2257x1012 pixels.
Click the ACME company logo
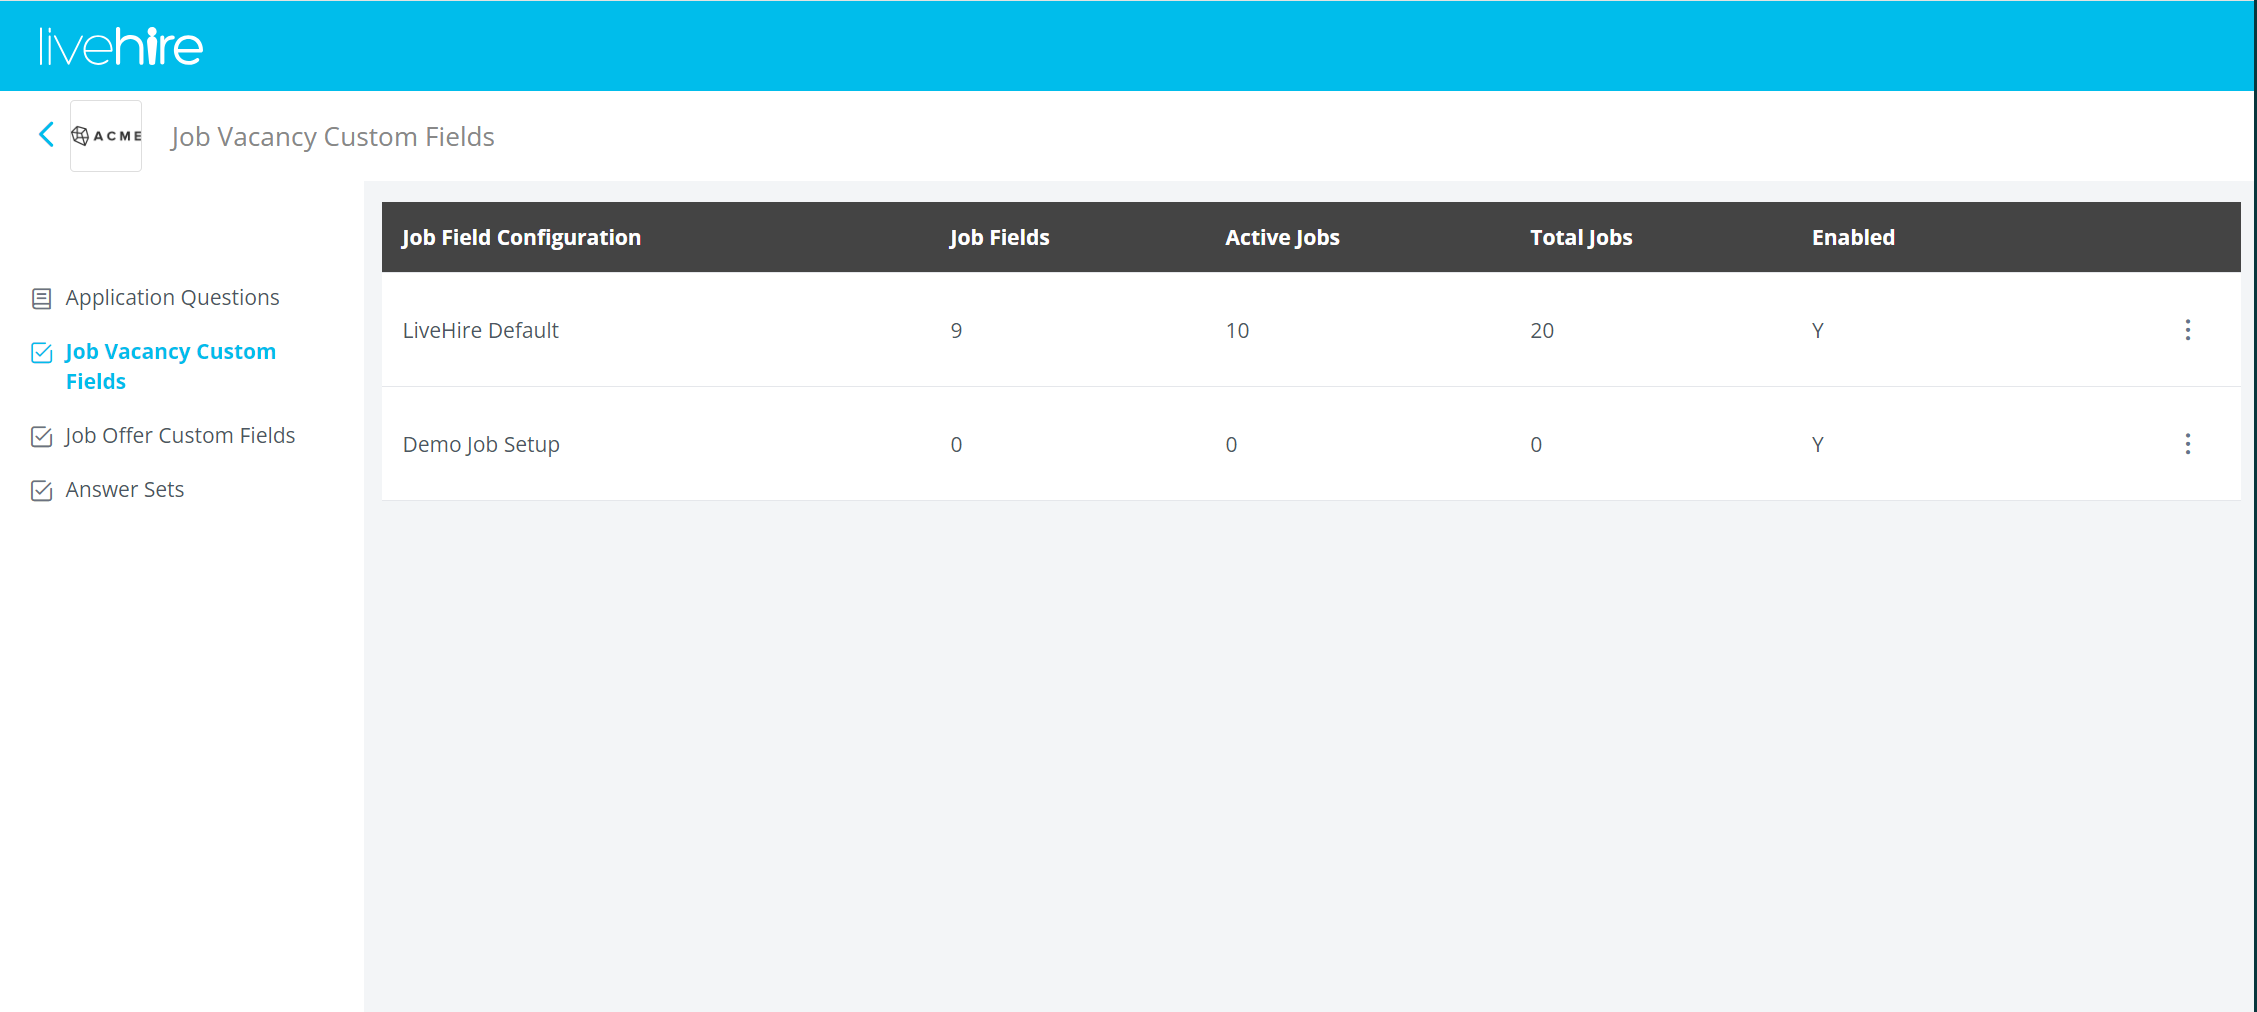click(x=105, y=135)
